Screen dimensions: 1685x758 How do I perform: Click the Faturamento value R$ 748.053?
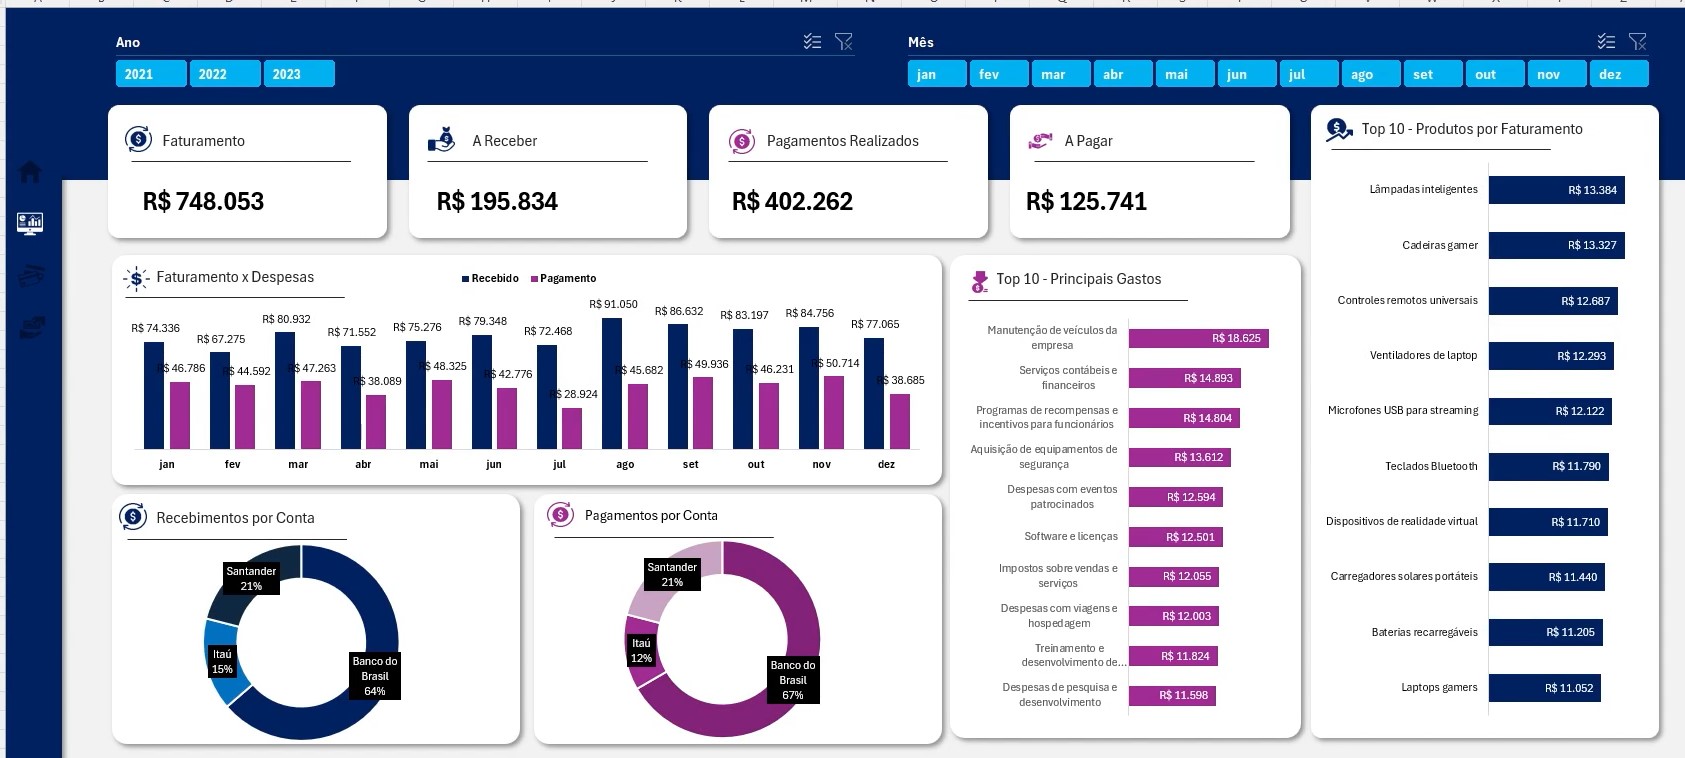click(203, 201)
